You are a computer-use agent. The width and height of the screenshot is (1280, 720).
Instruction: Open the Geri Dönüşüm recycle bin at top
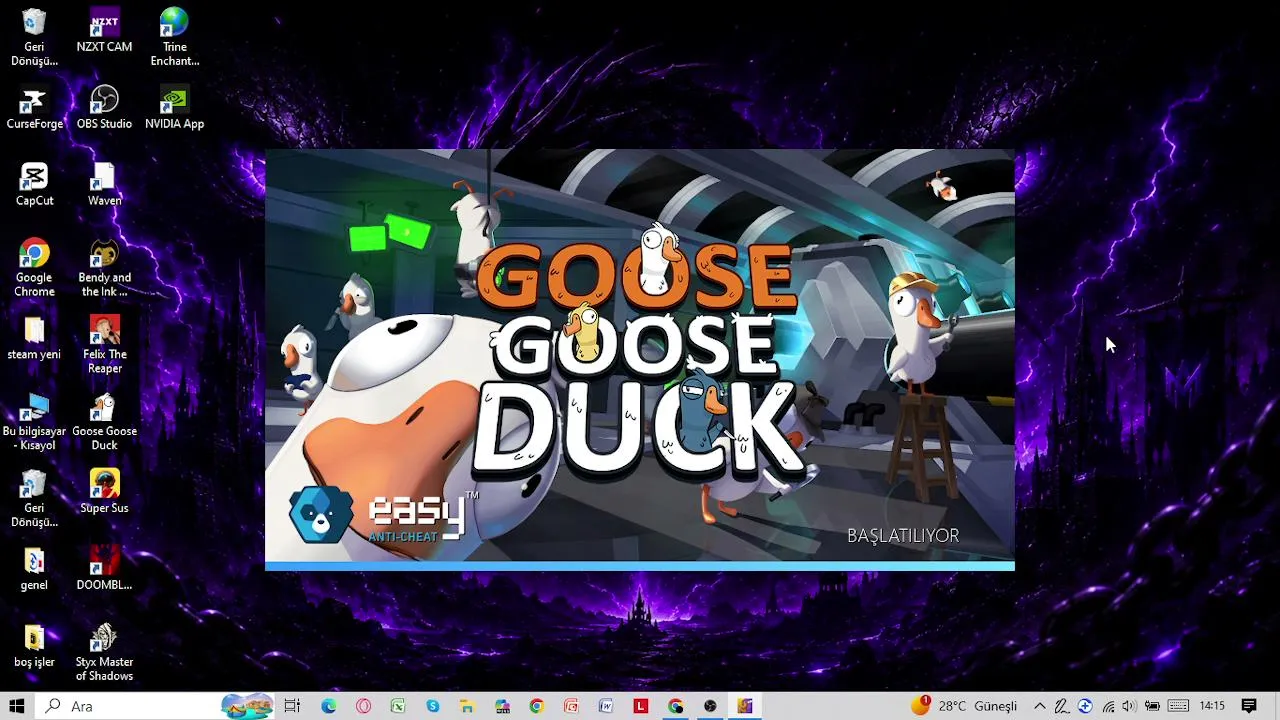[x=34, y=37]
